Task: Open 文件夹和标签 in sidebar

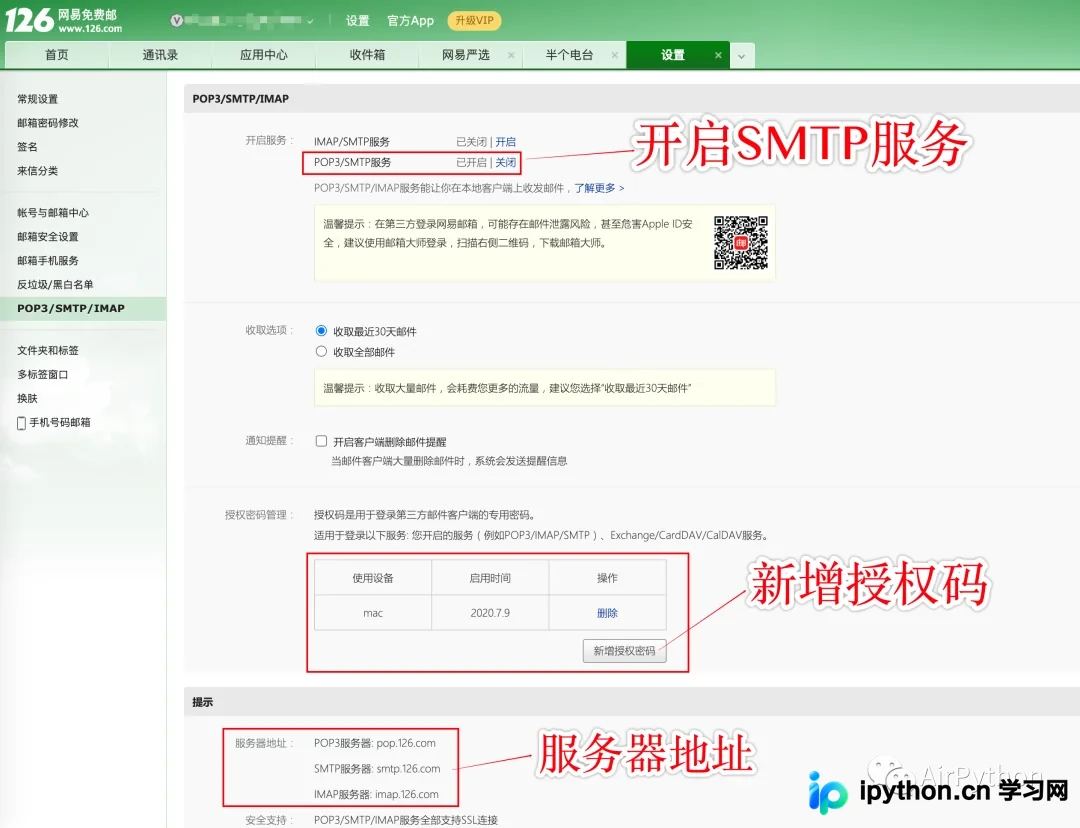Action: [x=48, y=351]
